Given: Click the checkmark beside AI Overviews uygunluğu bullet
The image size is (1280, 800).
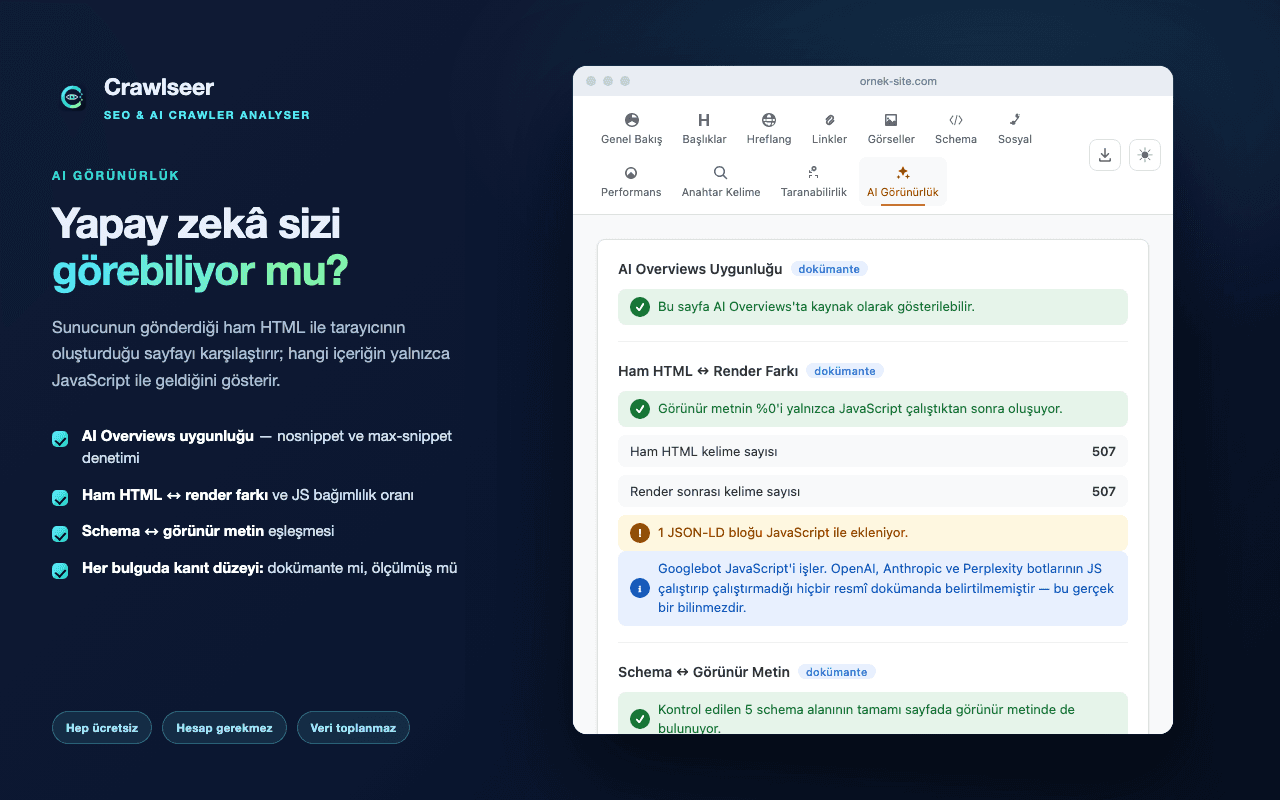Looking at the screenshot, I should pyautogui.click(x=60, y=439).
